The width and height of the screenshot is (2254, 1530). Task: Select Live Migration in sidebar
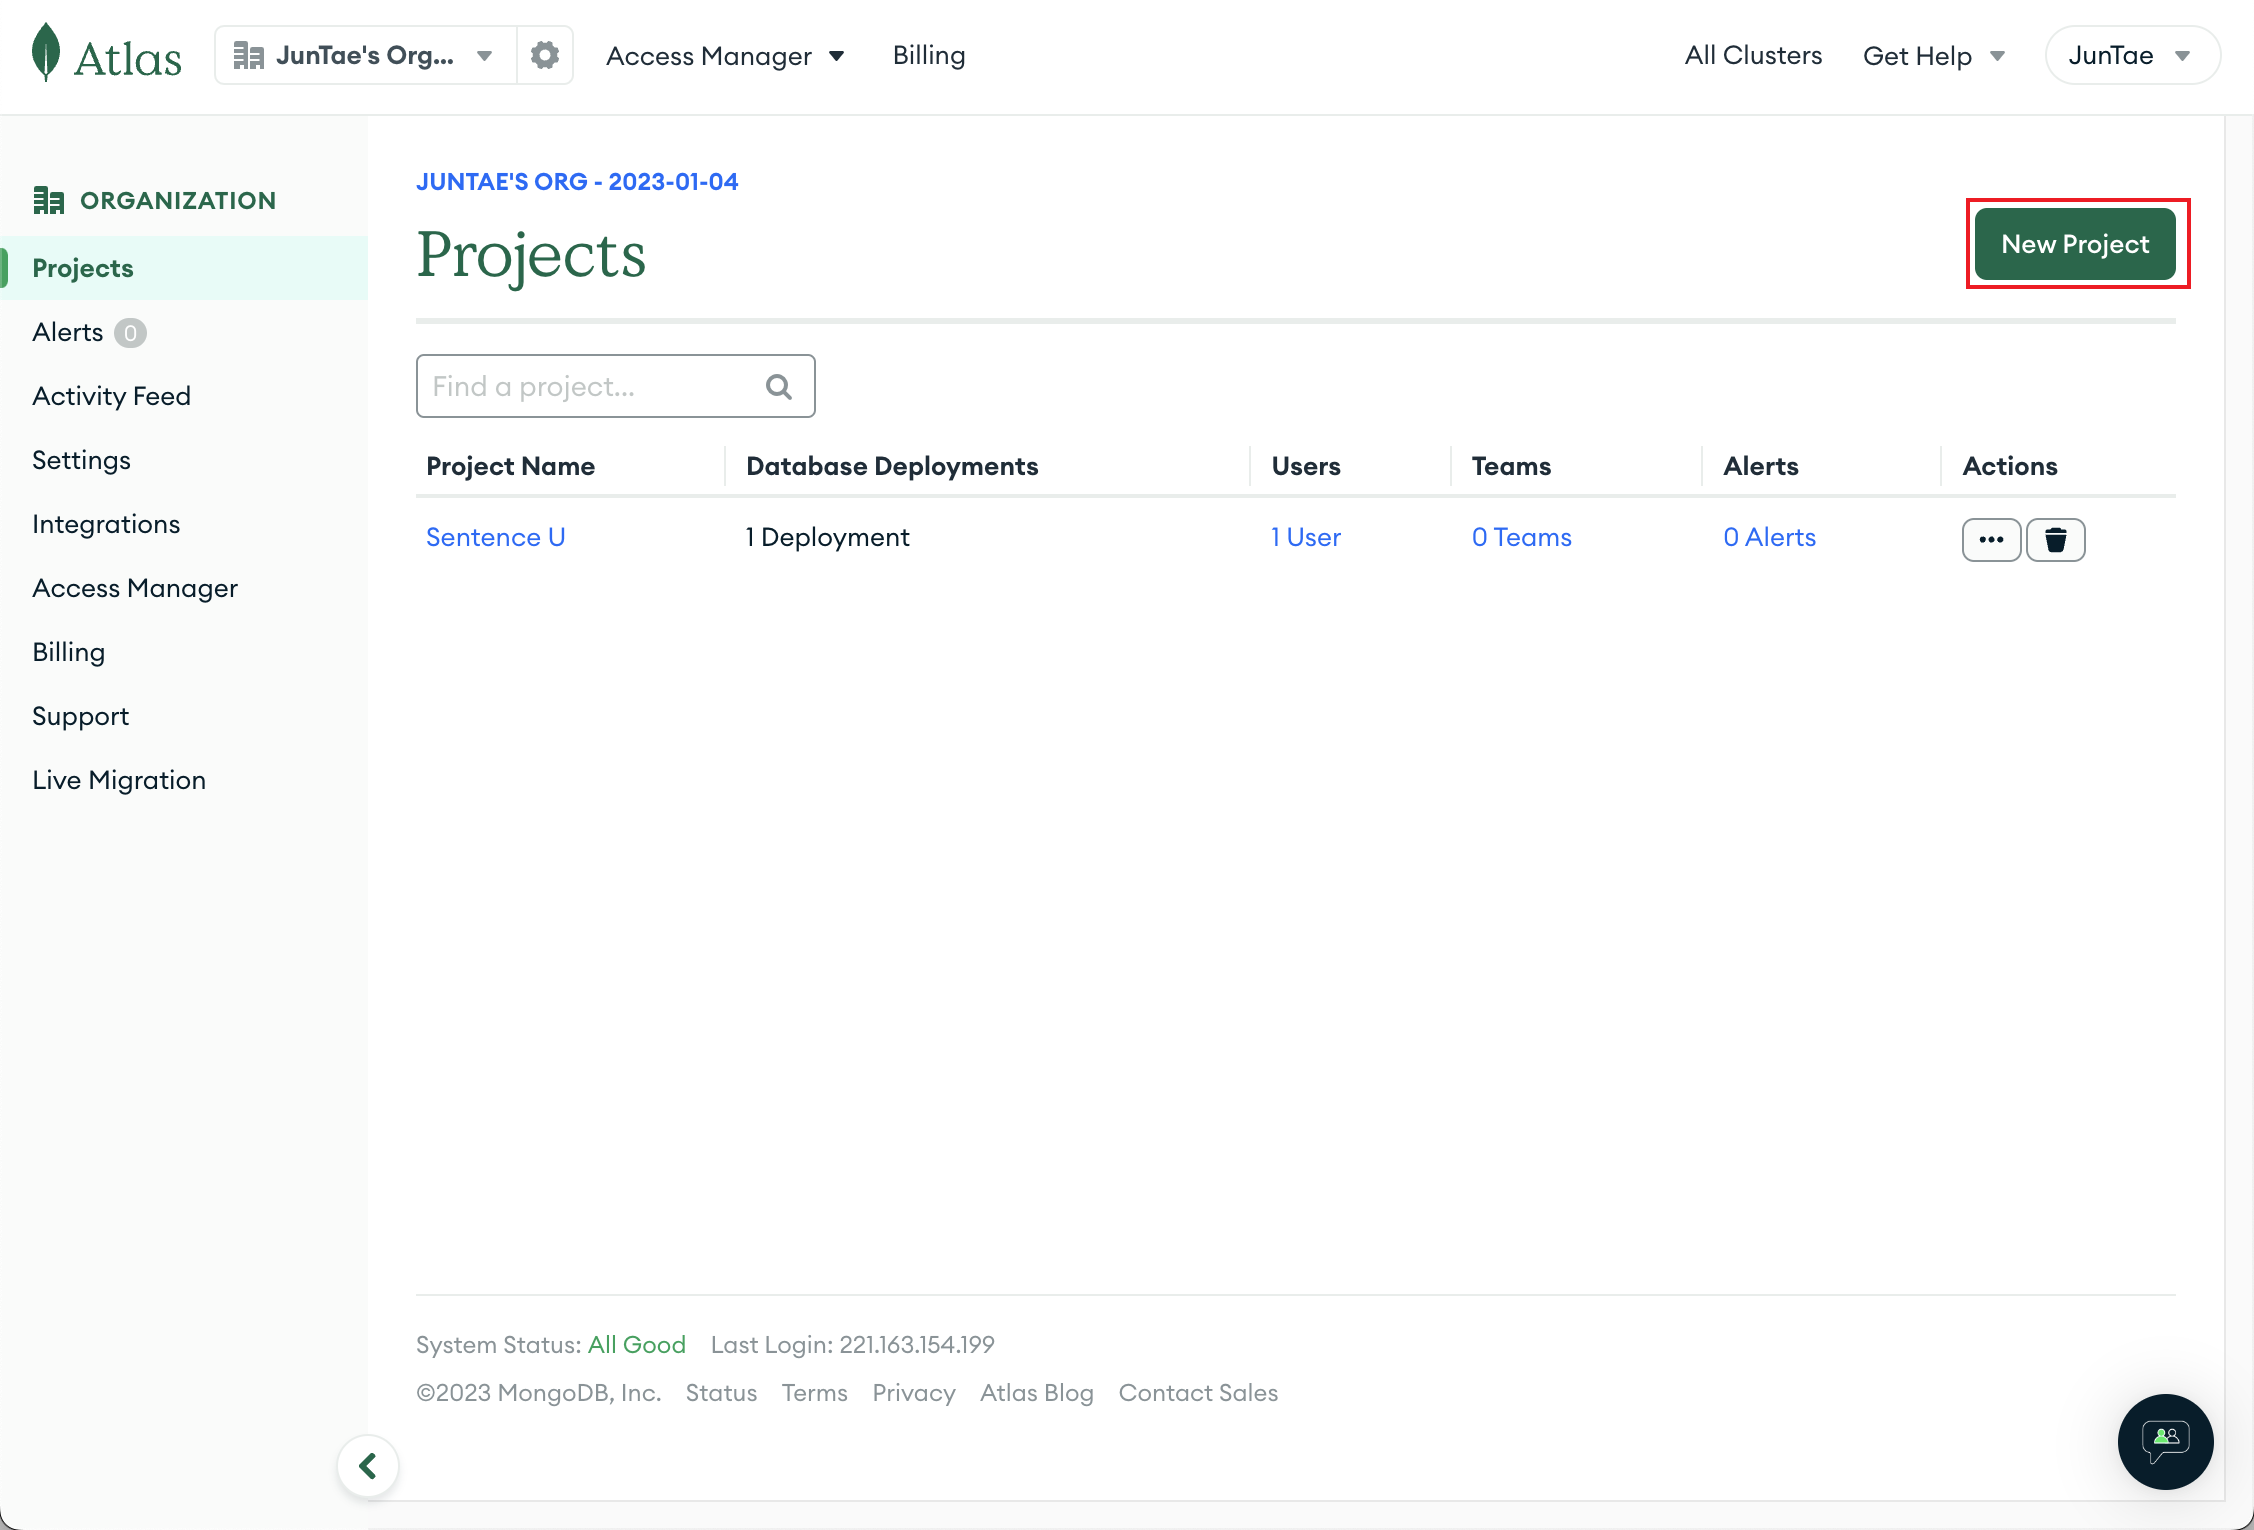[119, 780]
